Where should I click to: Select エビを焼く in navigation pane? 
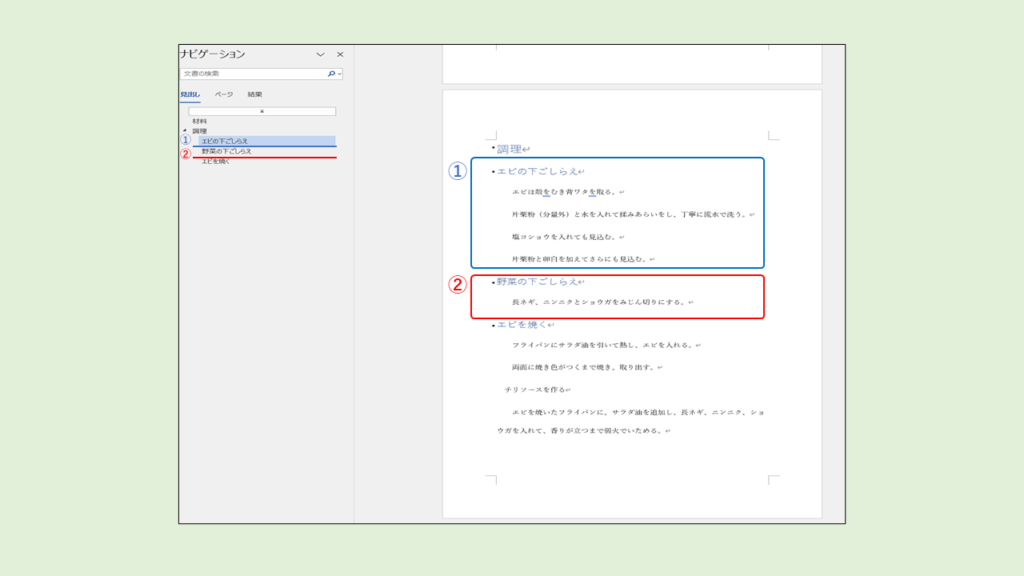216,161
